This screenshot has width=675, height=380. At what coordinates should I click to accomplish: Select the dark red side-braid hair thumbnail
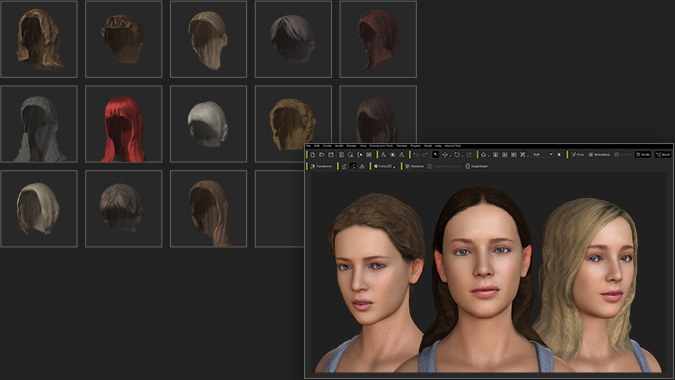click(378, 39)
